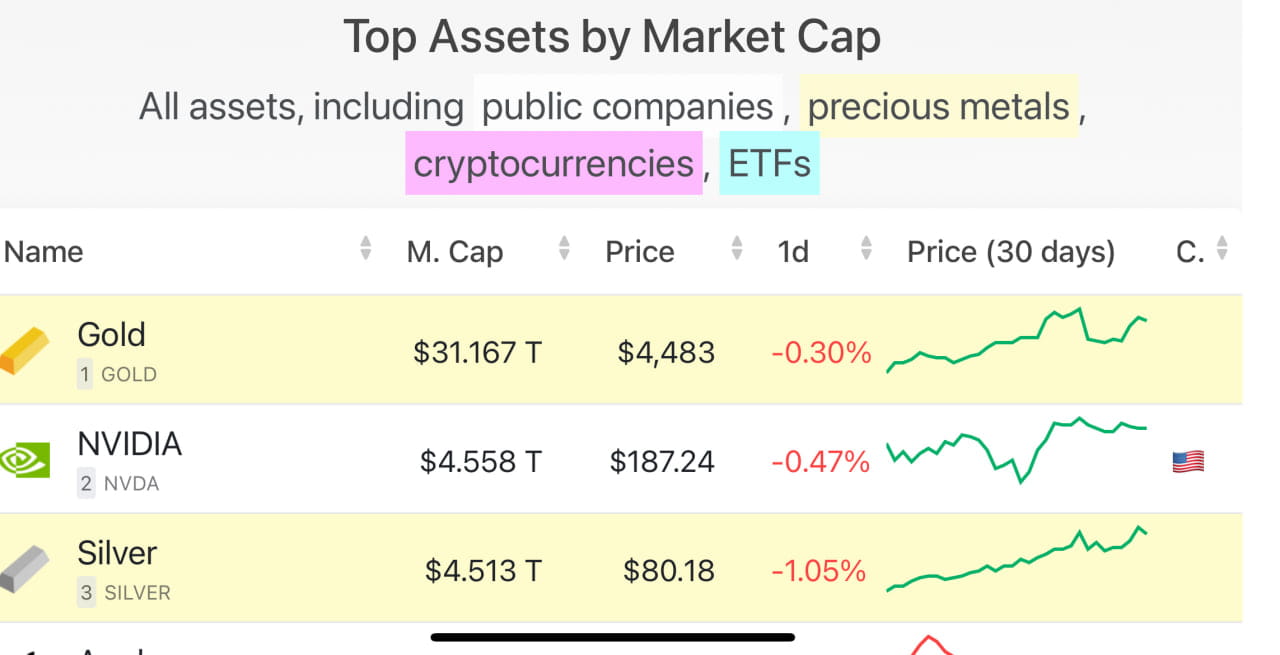This screenshot has width=1280, height=655.
Task: Toggle the precious metals filter
Action: pos(939,105)
